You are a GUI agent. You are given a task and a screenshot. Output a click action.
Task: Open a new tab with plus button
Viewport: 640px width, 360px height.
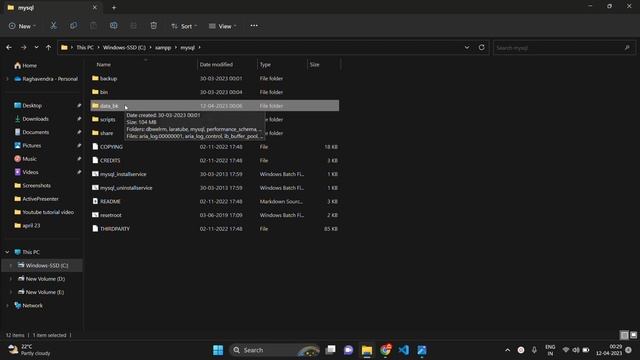pos(114,7)
